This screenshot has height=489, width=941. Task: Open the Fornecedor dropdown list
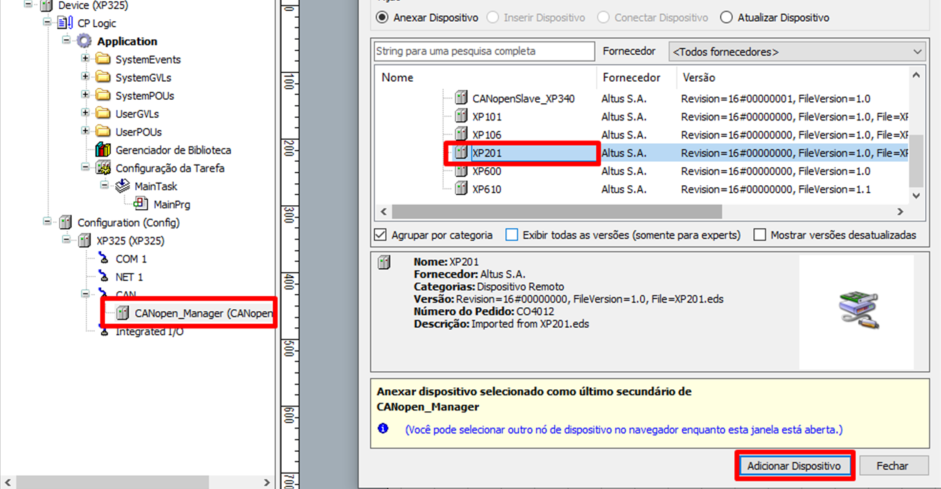tap(796, 51)
